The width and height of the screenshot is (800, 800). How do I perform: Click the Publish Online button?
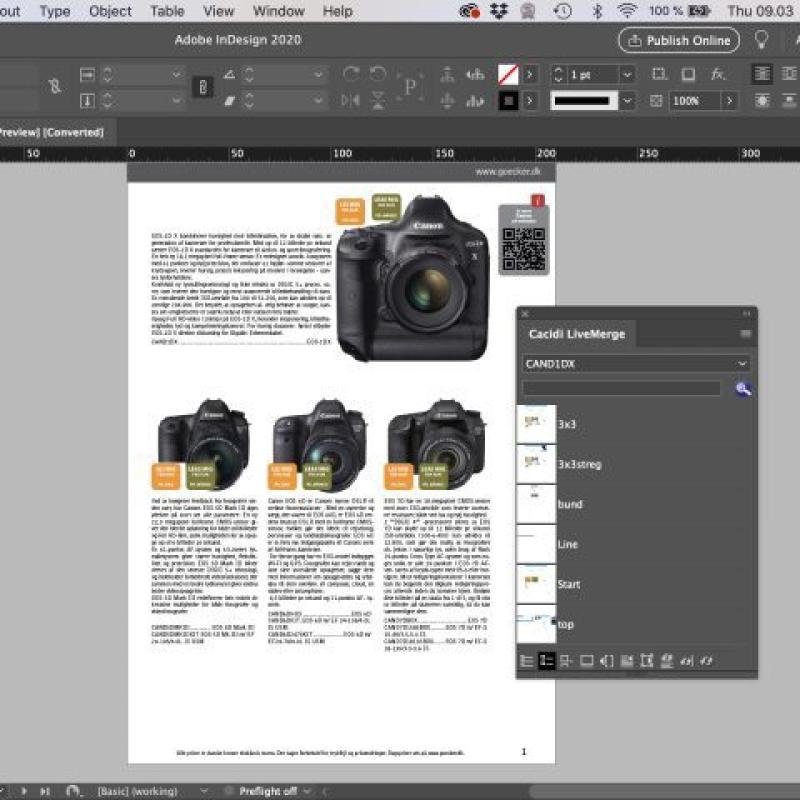click(x=679, y=40)
